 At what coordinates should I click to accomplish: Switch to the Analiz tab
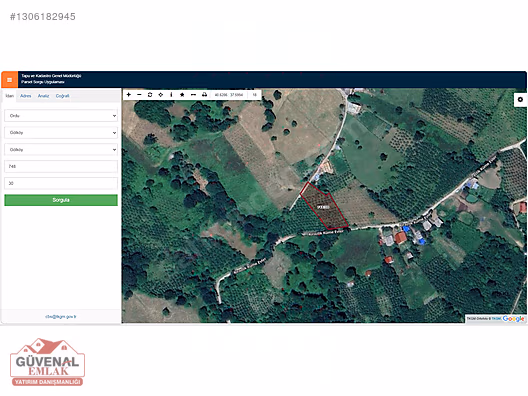(x=43, y=96)
